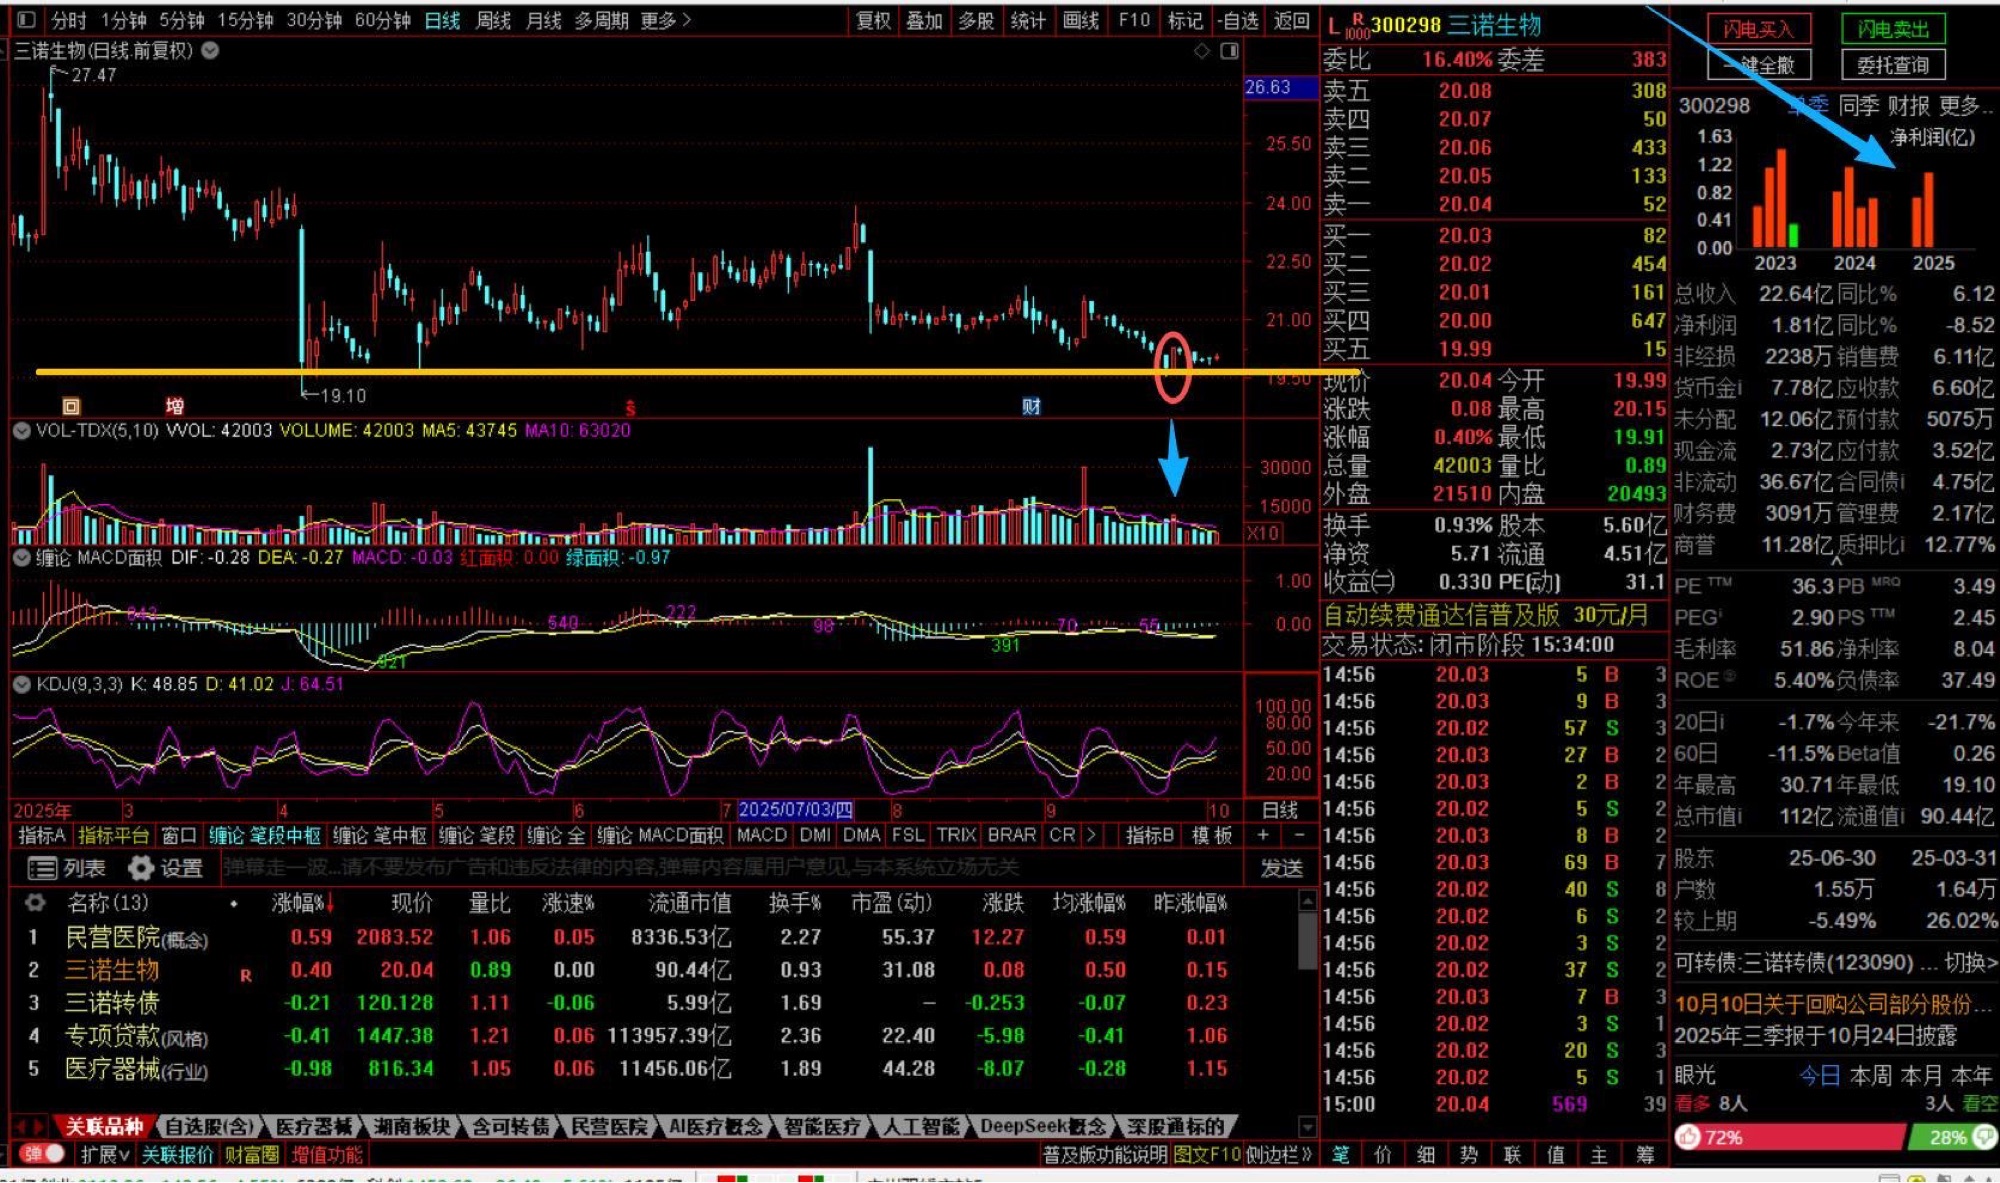Image resolution: width=2000 pixels, height=1183 pixels.
Task: Click the panel layout icon before 分时
Action: [x=27, y=20]
